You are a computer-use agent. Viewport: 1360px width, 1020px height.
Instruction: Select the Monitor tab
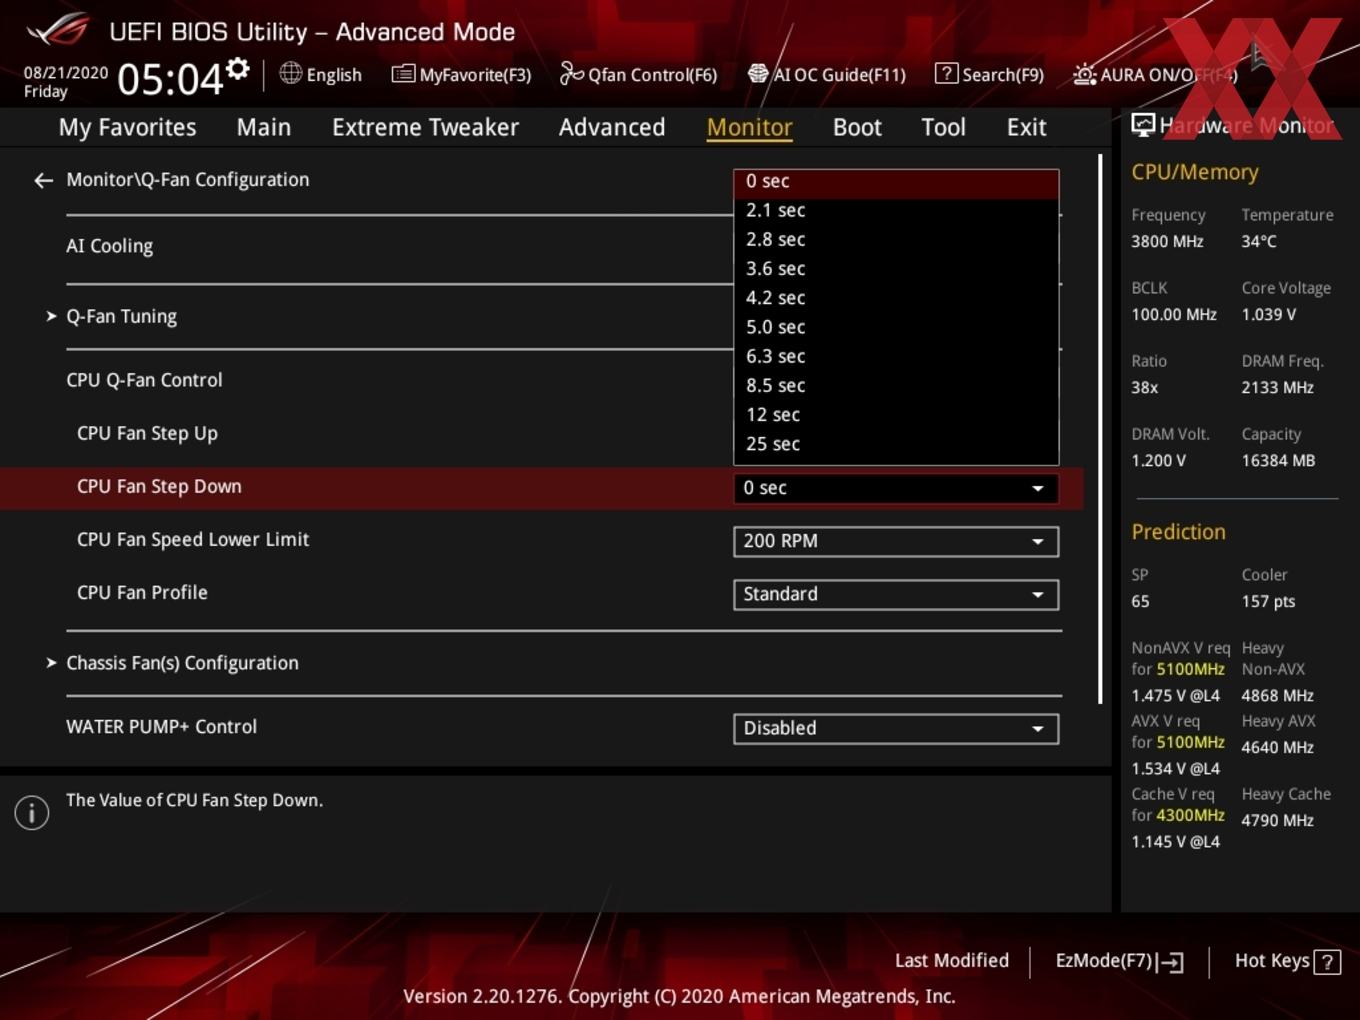point(749,127)
